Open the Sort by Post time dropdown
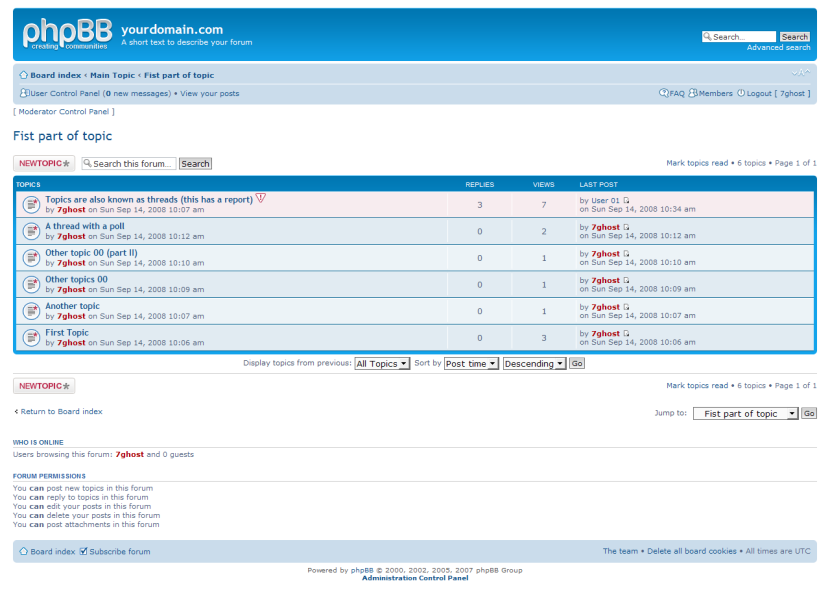830x590 pixels. pos(470,364)
